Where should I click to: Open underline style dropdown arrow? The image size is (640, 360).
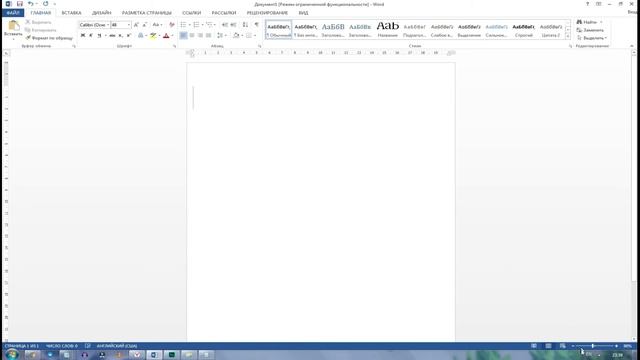(x=105, y=36)
